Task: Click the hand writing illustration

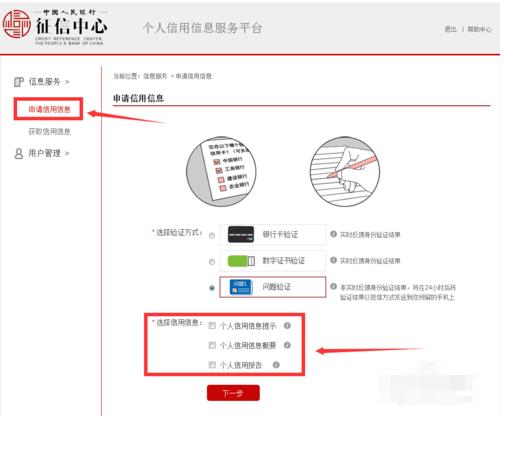Action: point(345,171)
